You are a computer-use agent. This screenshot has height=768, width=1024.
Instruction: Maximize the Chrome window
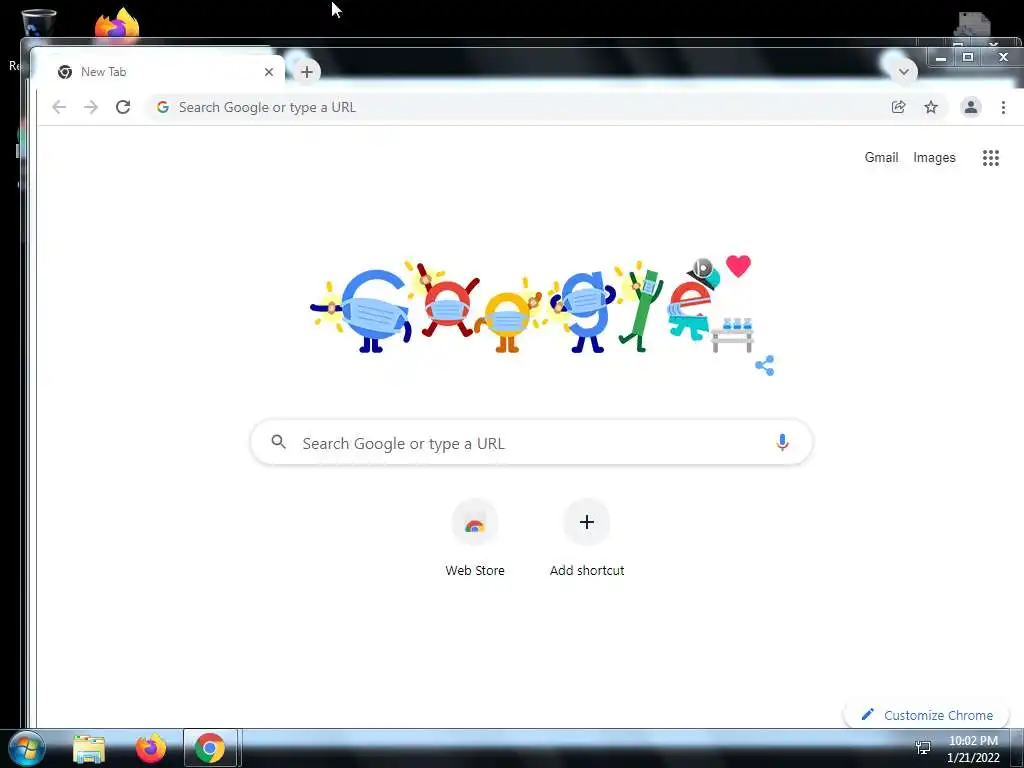tap(968, 57)
